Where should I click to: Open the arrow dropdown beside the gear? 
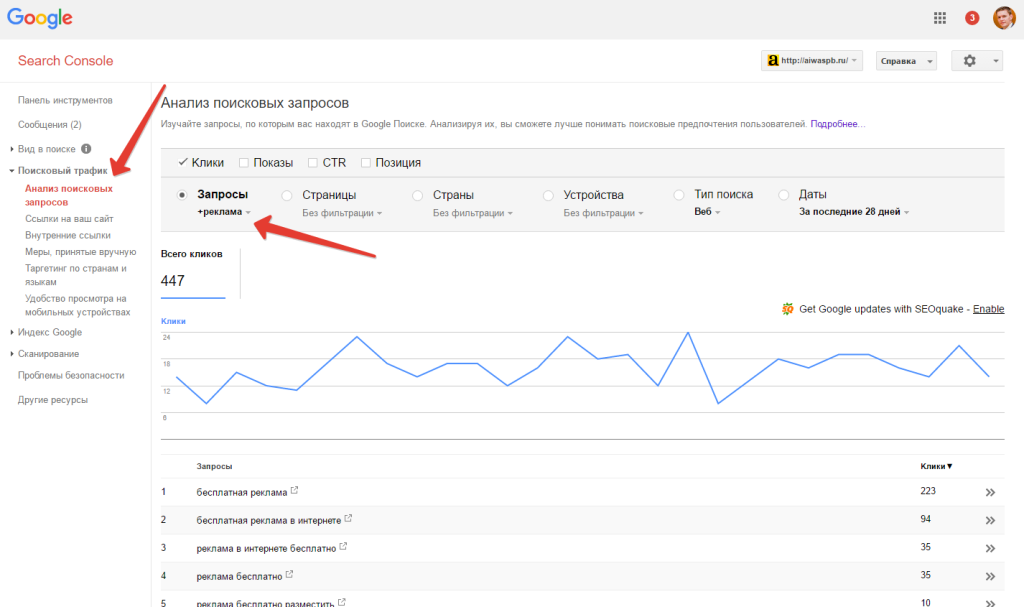pos(996,61)
